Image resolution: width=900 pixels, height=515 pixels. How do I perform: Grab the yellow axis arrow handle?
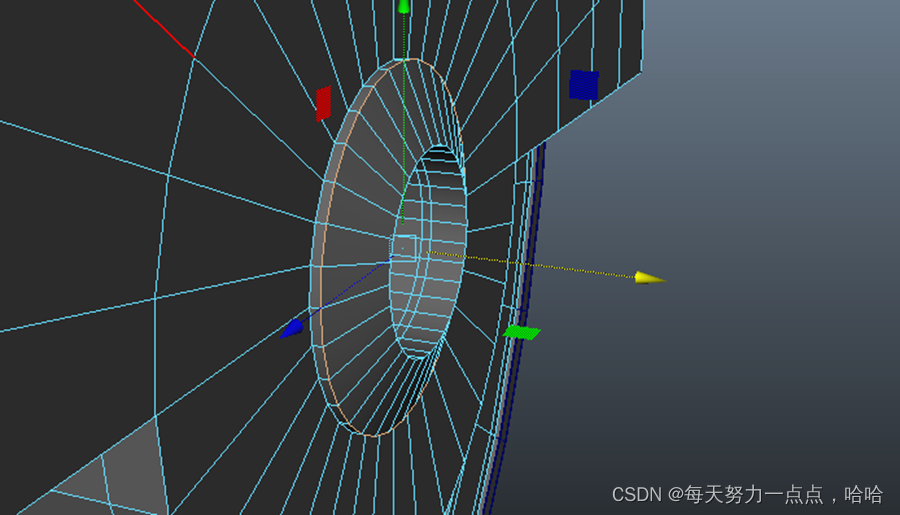pos(650,278)
